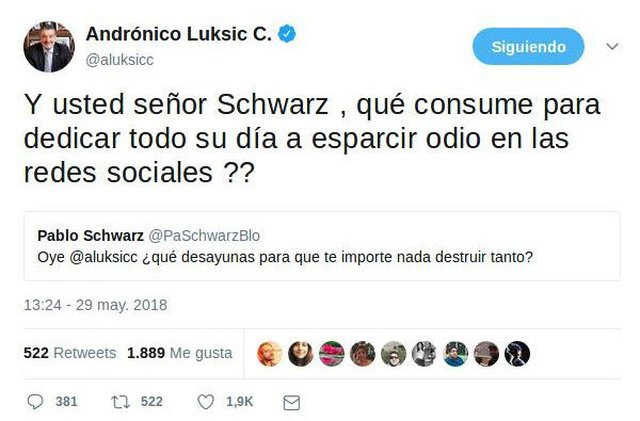Open Andrónico Luksic's profile picture
The height and width of the screenshot is (421, 640).
pos(49,47)
